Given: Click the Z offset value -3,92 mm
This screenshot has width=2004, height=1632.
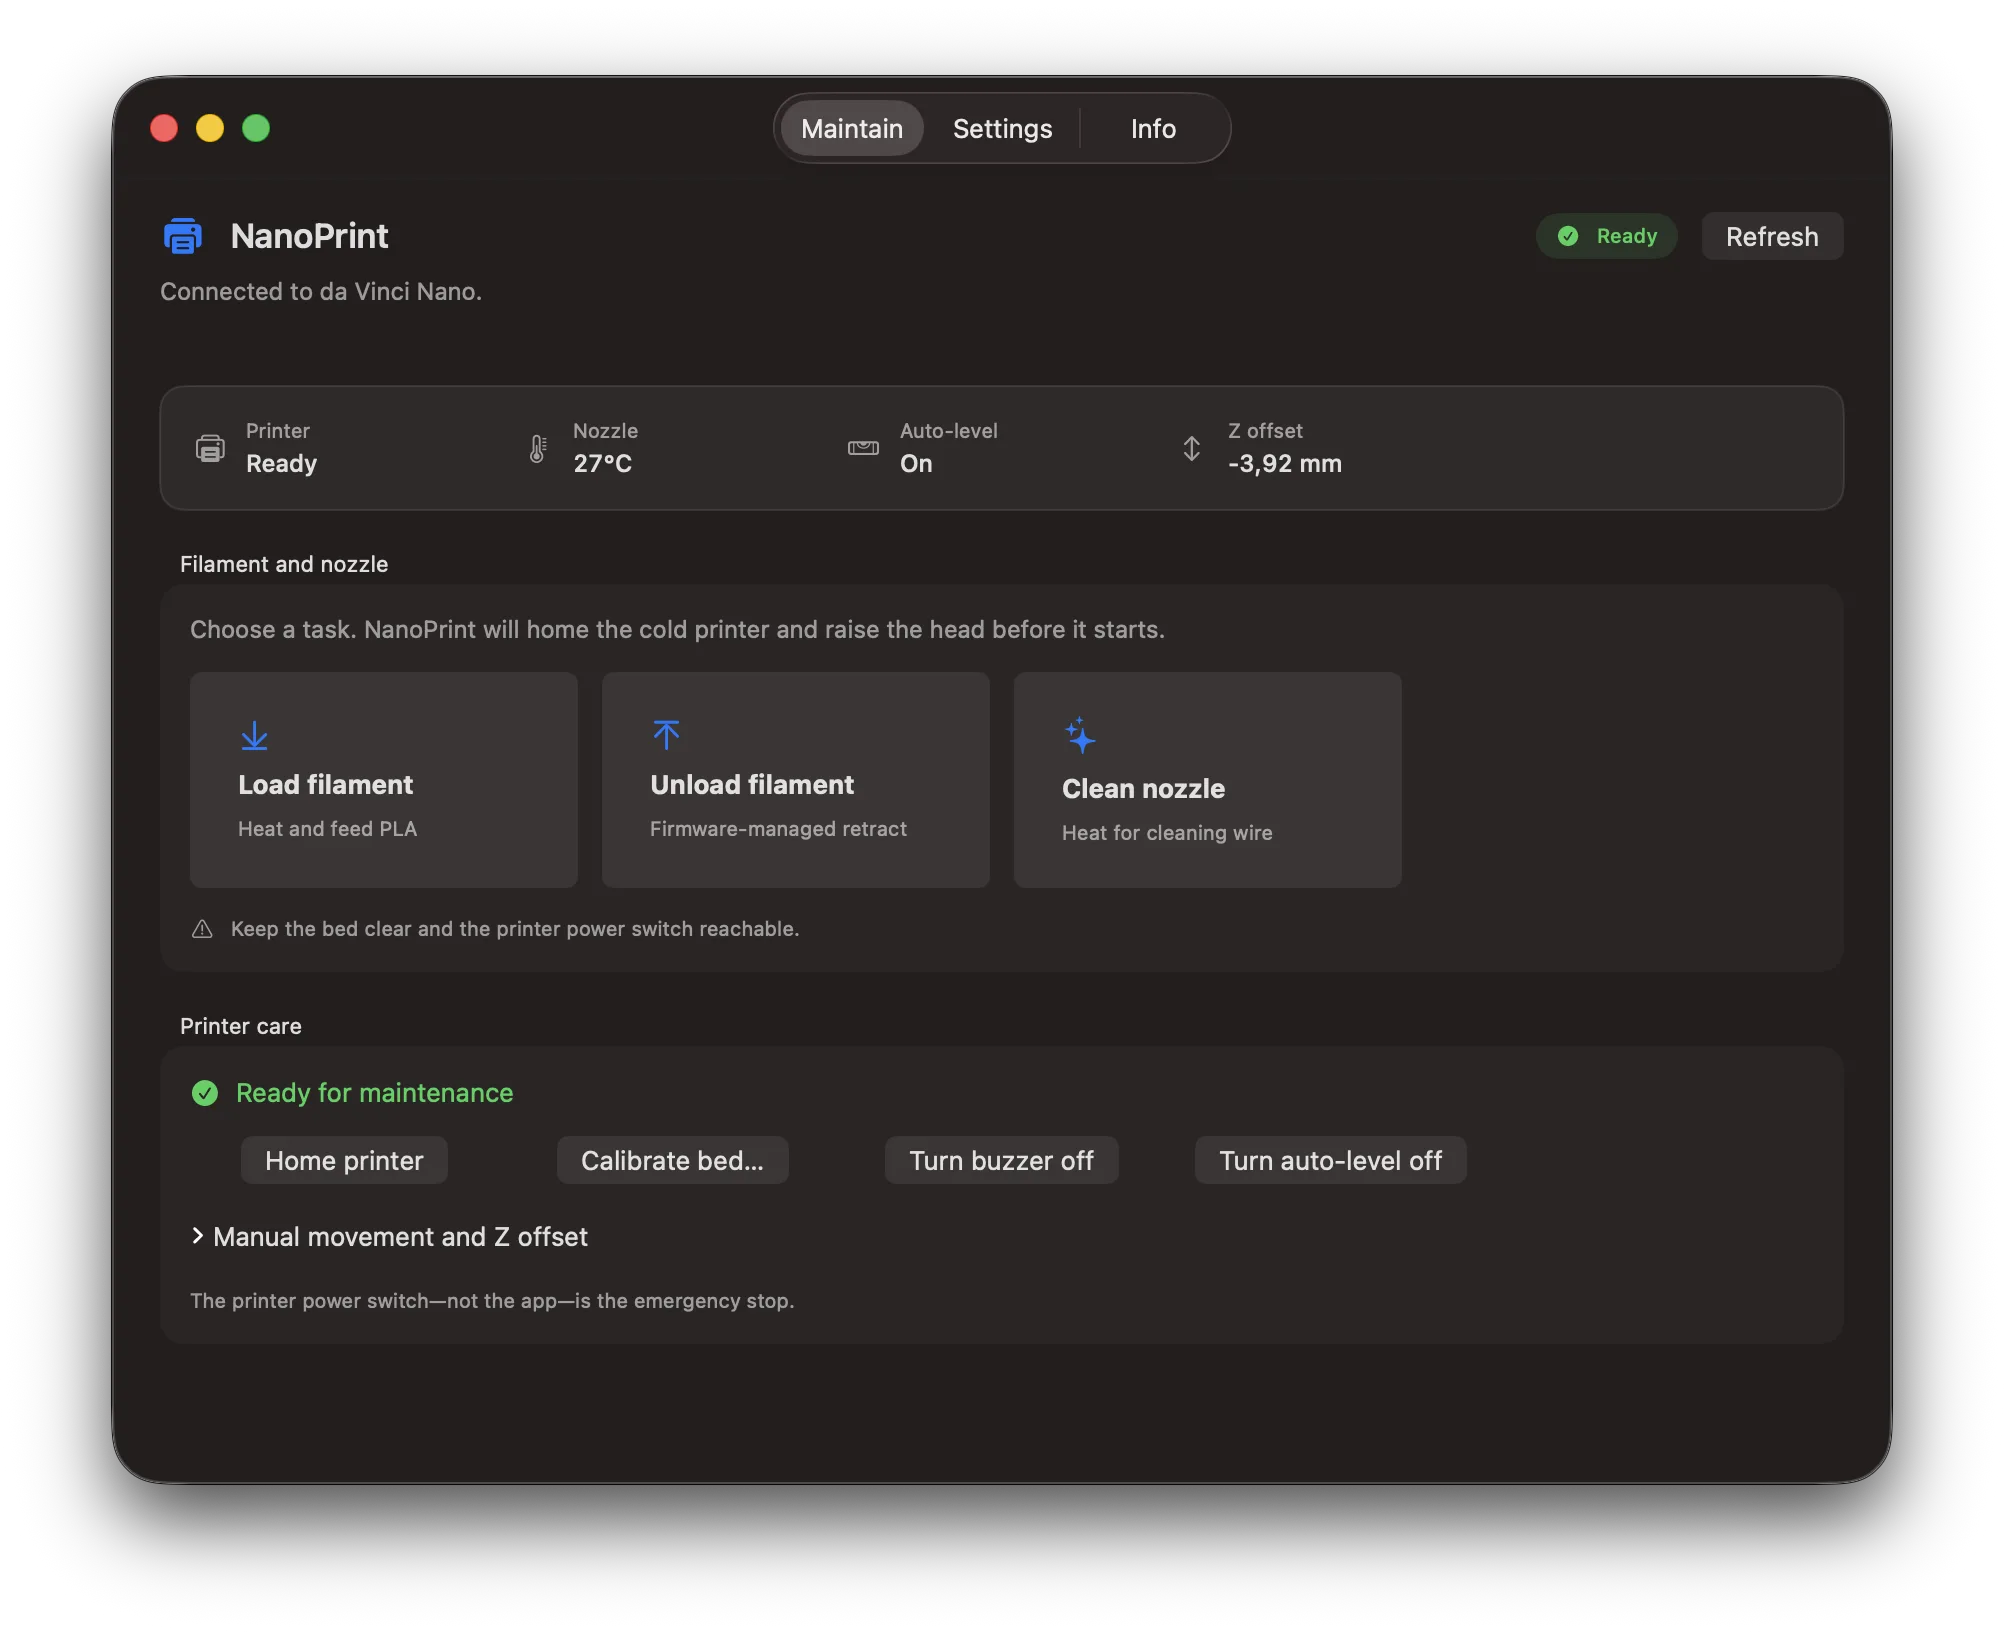Looking at the screenshot, I should point(1285,464).
